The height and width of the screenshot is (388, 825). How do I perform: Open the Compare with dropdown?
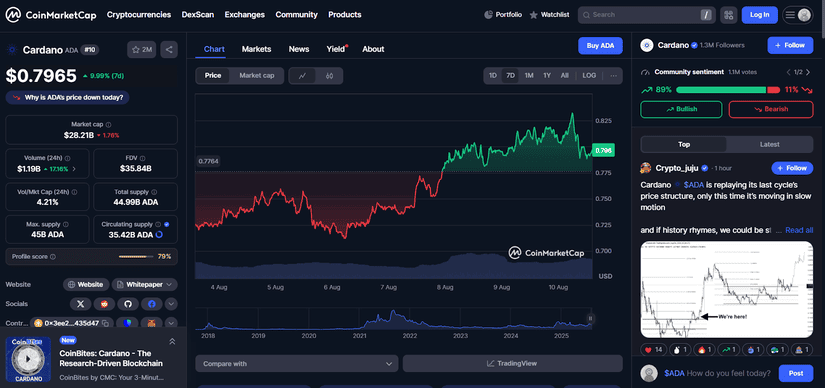297,364
